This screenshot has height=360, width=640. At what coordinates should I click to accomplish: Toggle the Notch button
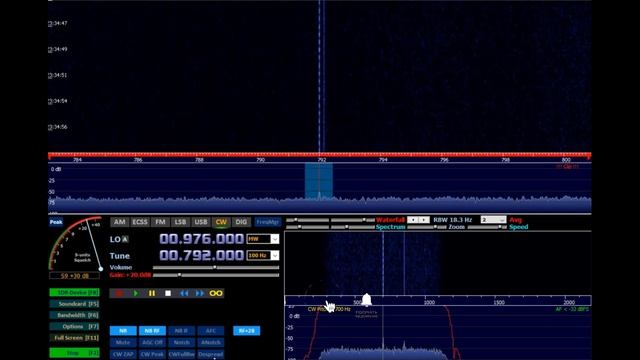point(182,342)
